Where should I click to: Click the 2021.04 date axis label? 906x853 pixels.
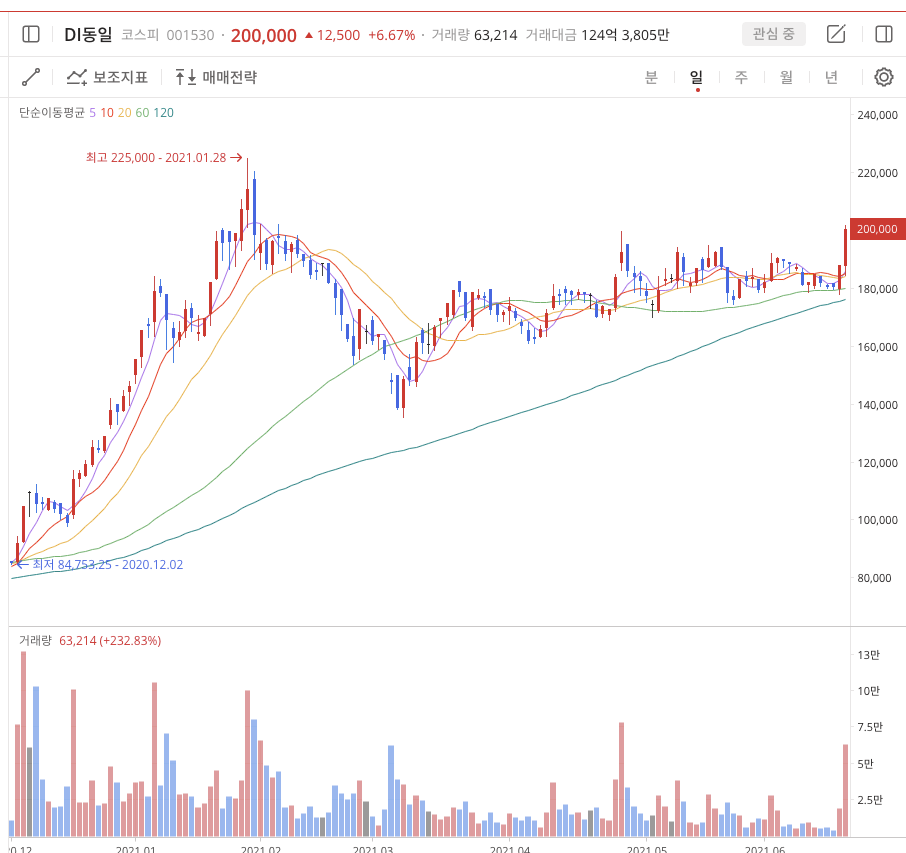point(510,848)
